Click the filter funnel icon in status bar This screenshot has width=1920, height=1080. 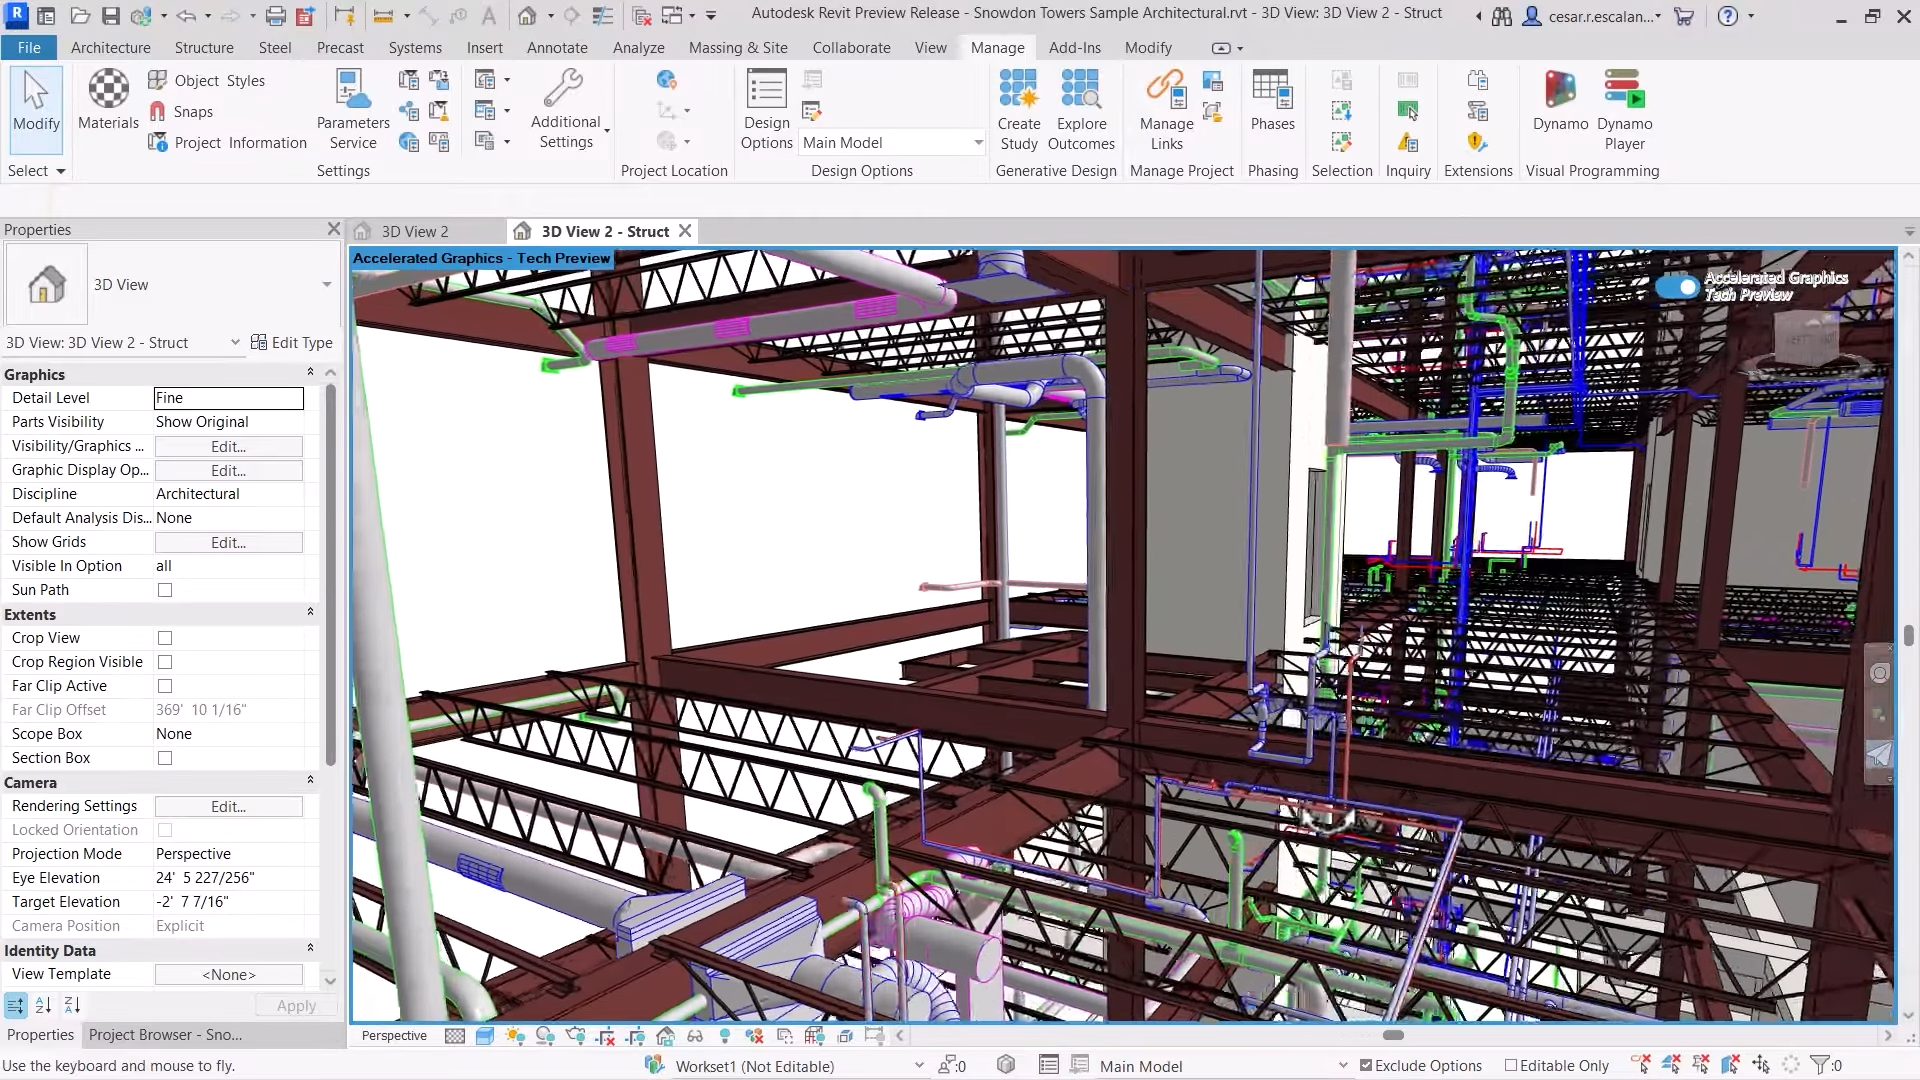[1820, 1065]
